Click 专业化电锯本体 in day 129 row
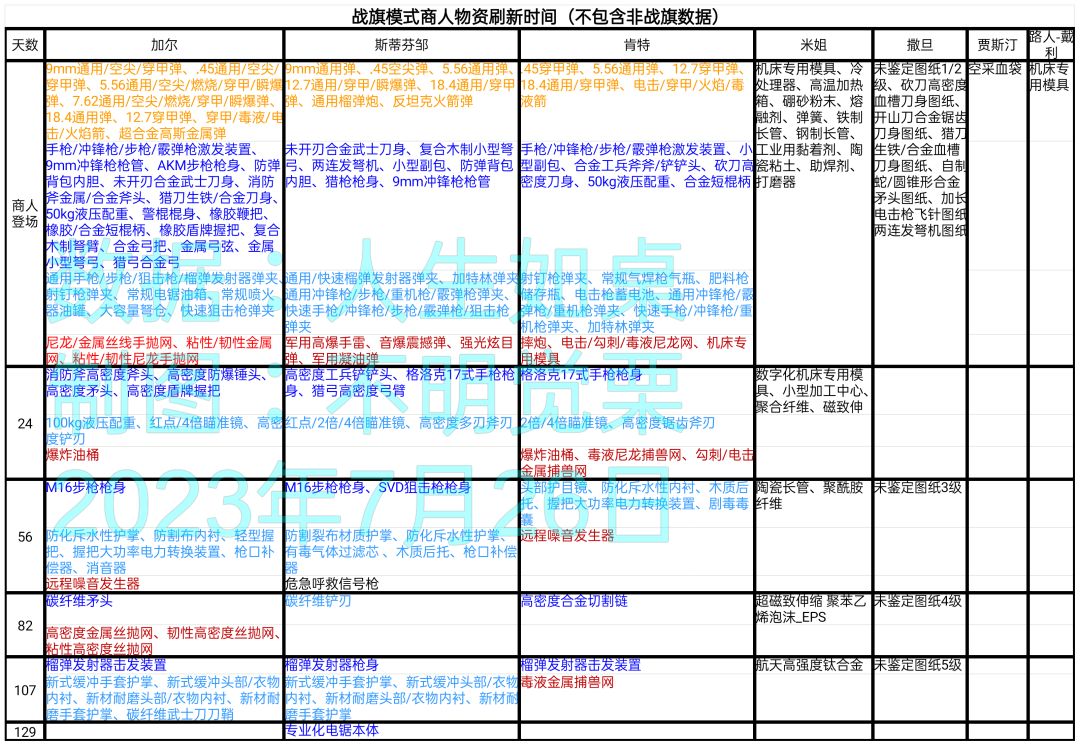This screenshot has height=746, width=1080. click(332, 729)
